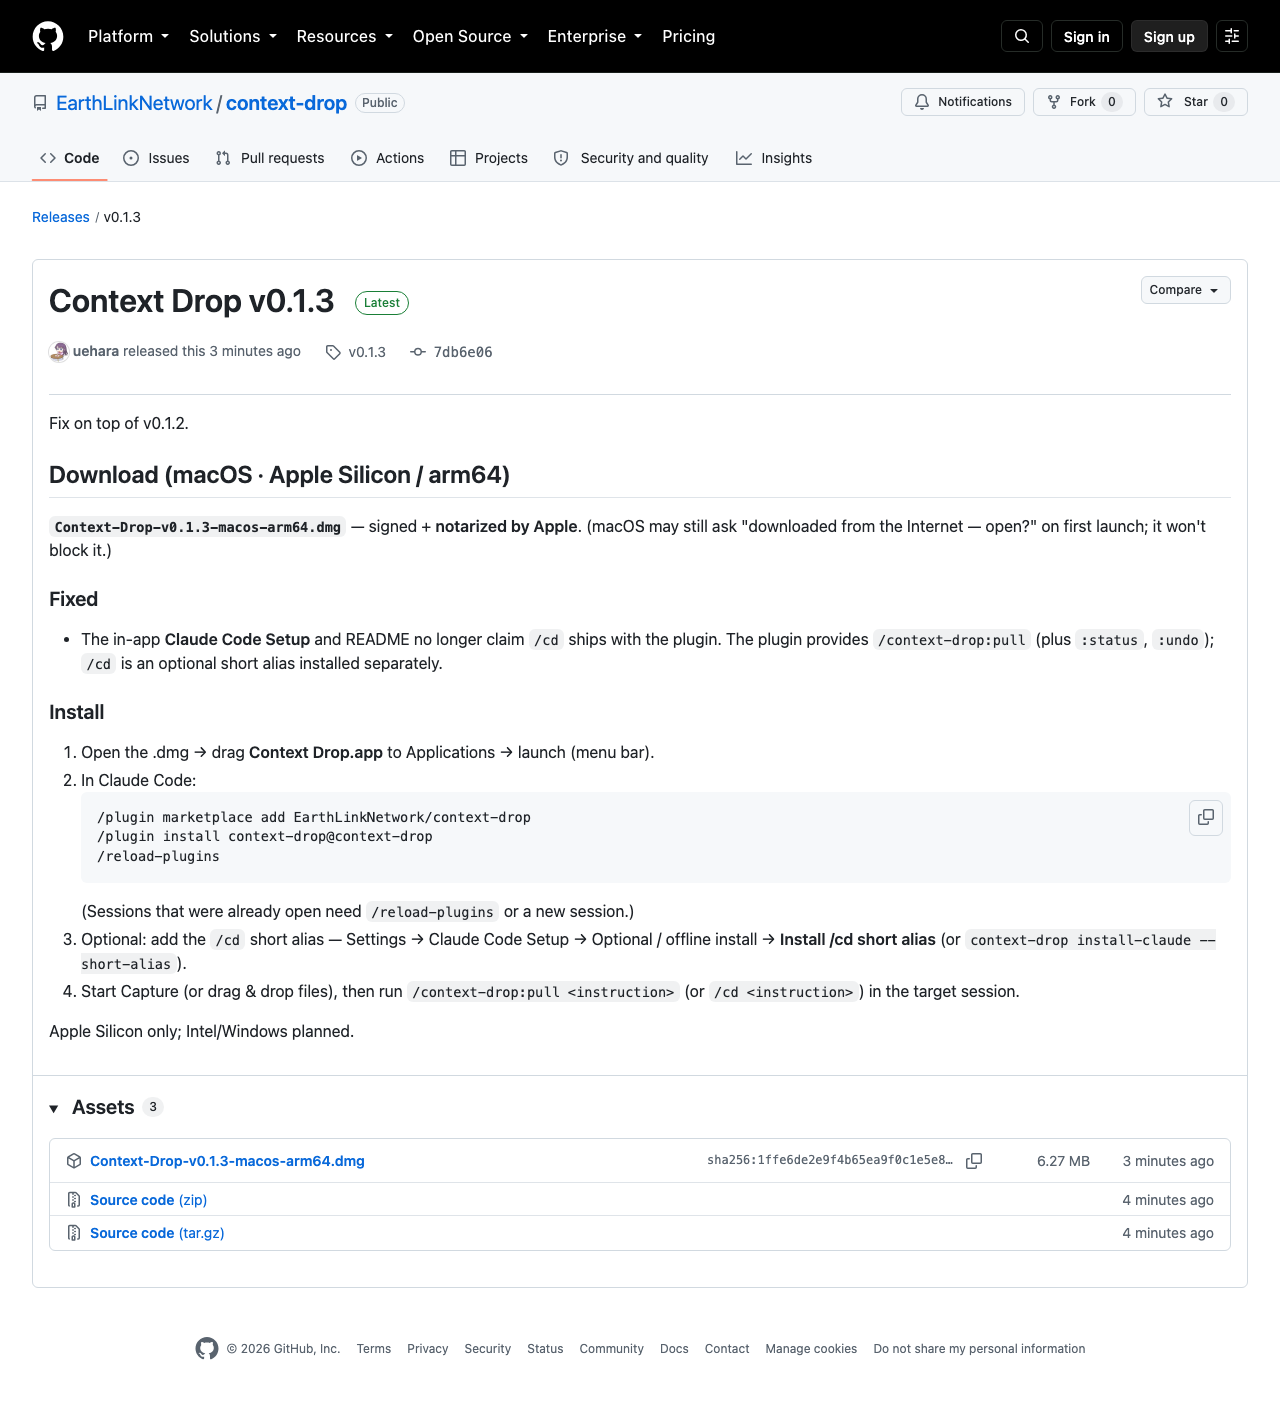Click the repository icon before EarthLinkNetwork
Viewport: 1280px width, 1402px height.
[x=40, y=103]
